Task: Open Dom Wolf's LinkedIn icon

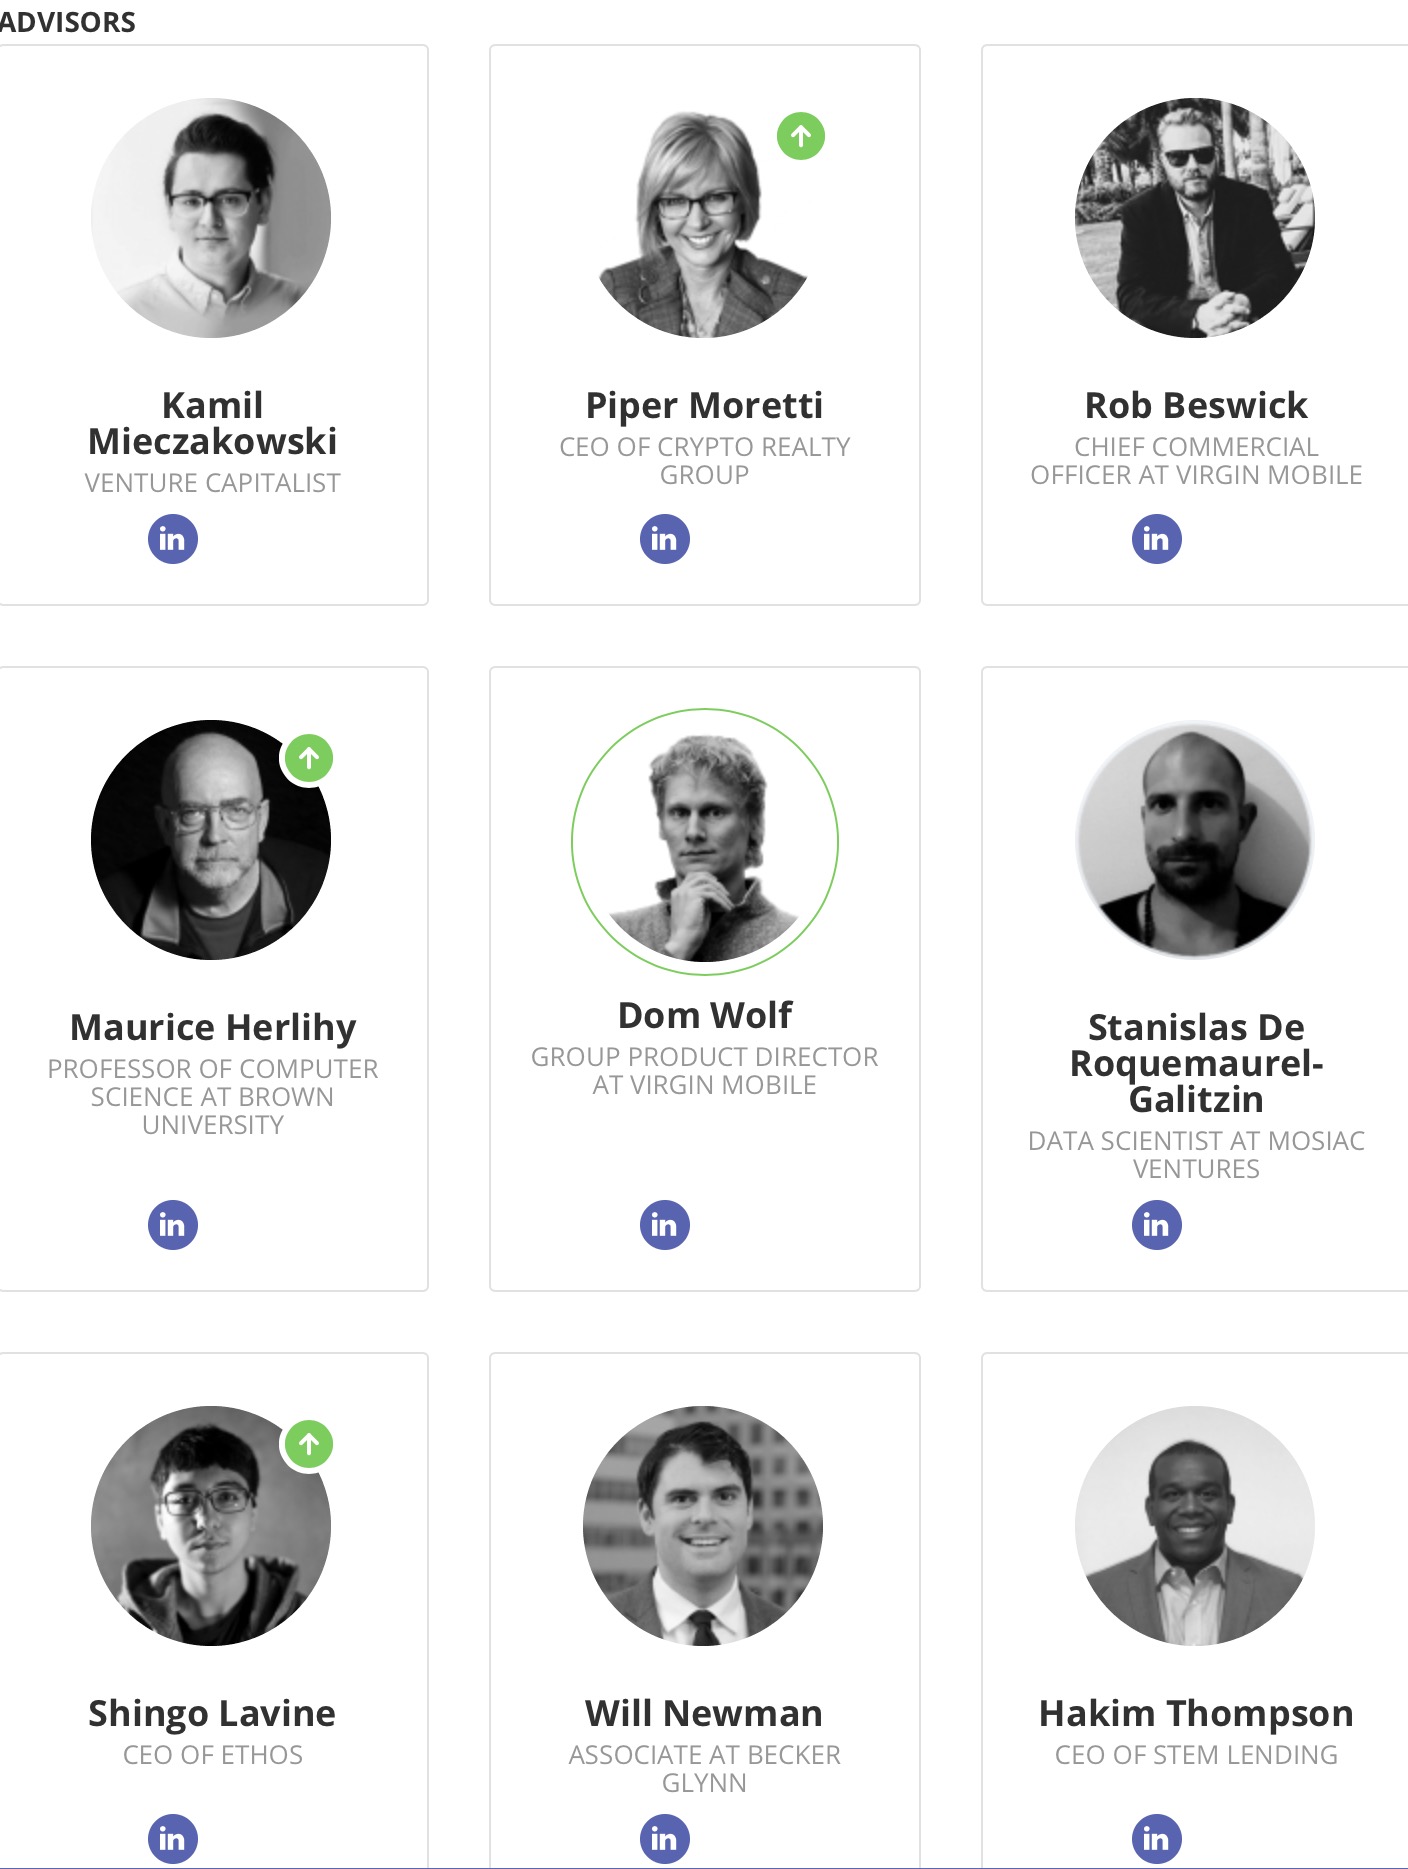Action: pyautogui.click(x=665, y=1225)
